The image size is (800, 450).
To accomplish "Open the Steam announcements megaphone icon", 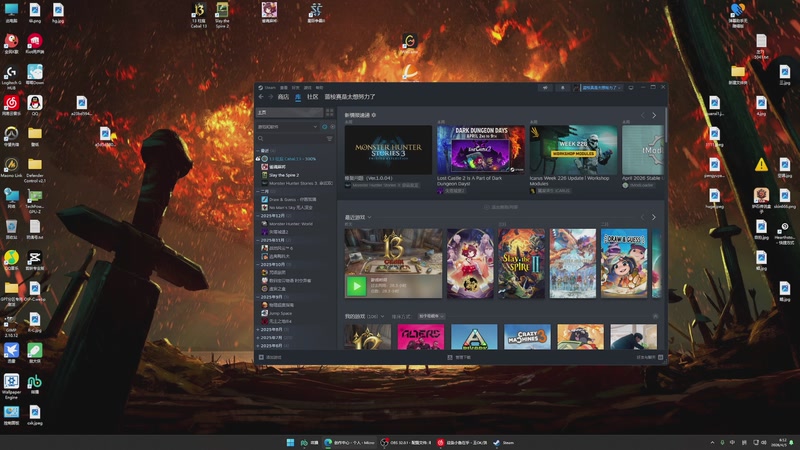I will point(545,88).
